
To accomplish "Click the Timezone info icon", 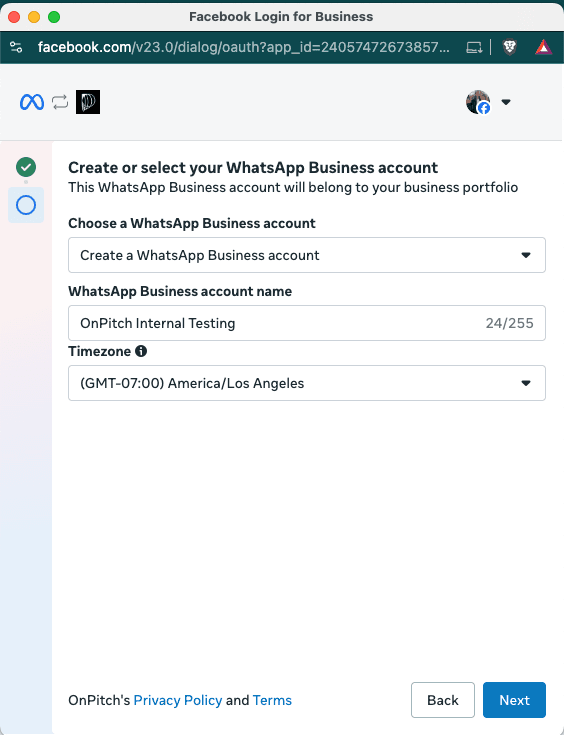I will coord(141,351).
